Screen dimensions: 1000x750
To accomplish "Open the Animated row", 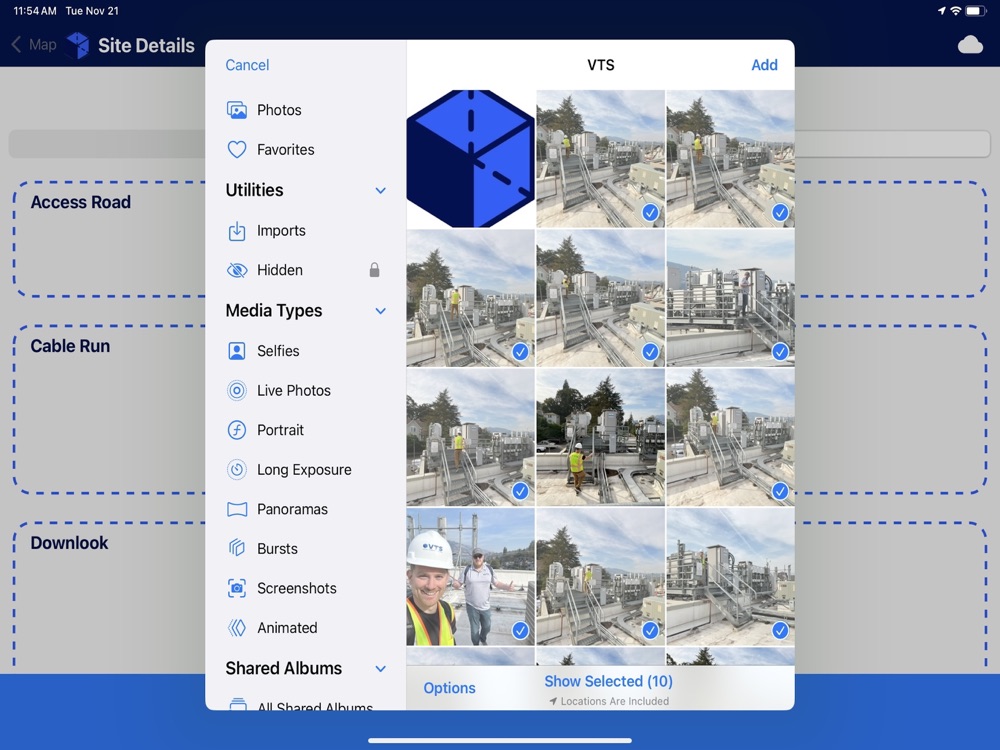I will pos(305,628).
